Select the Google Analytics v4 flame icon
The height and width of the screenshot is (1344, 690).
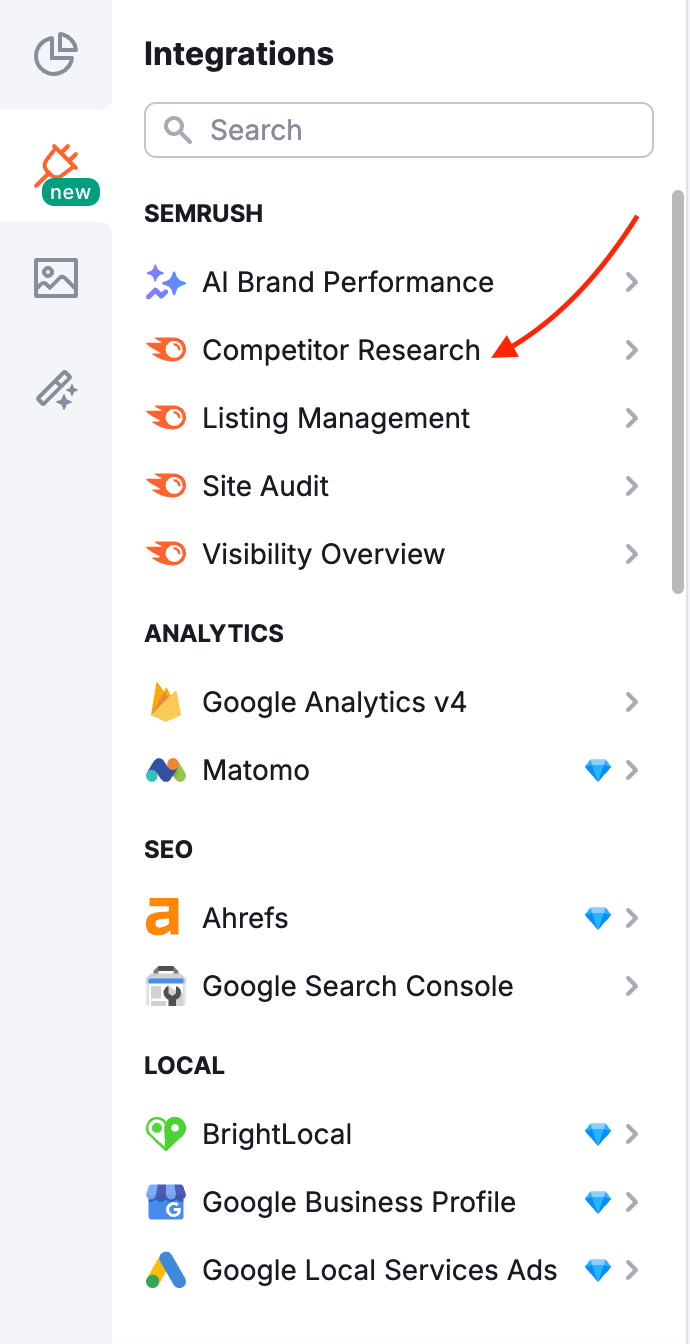166,702
